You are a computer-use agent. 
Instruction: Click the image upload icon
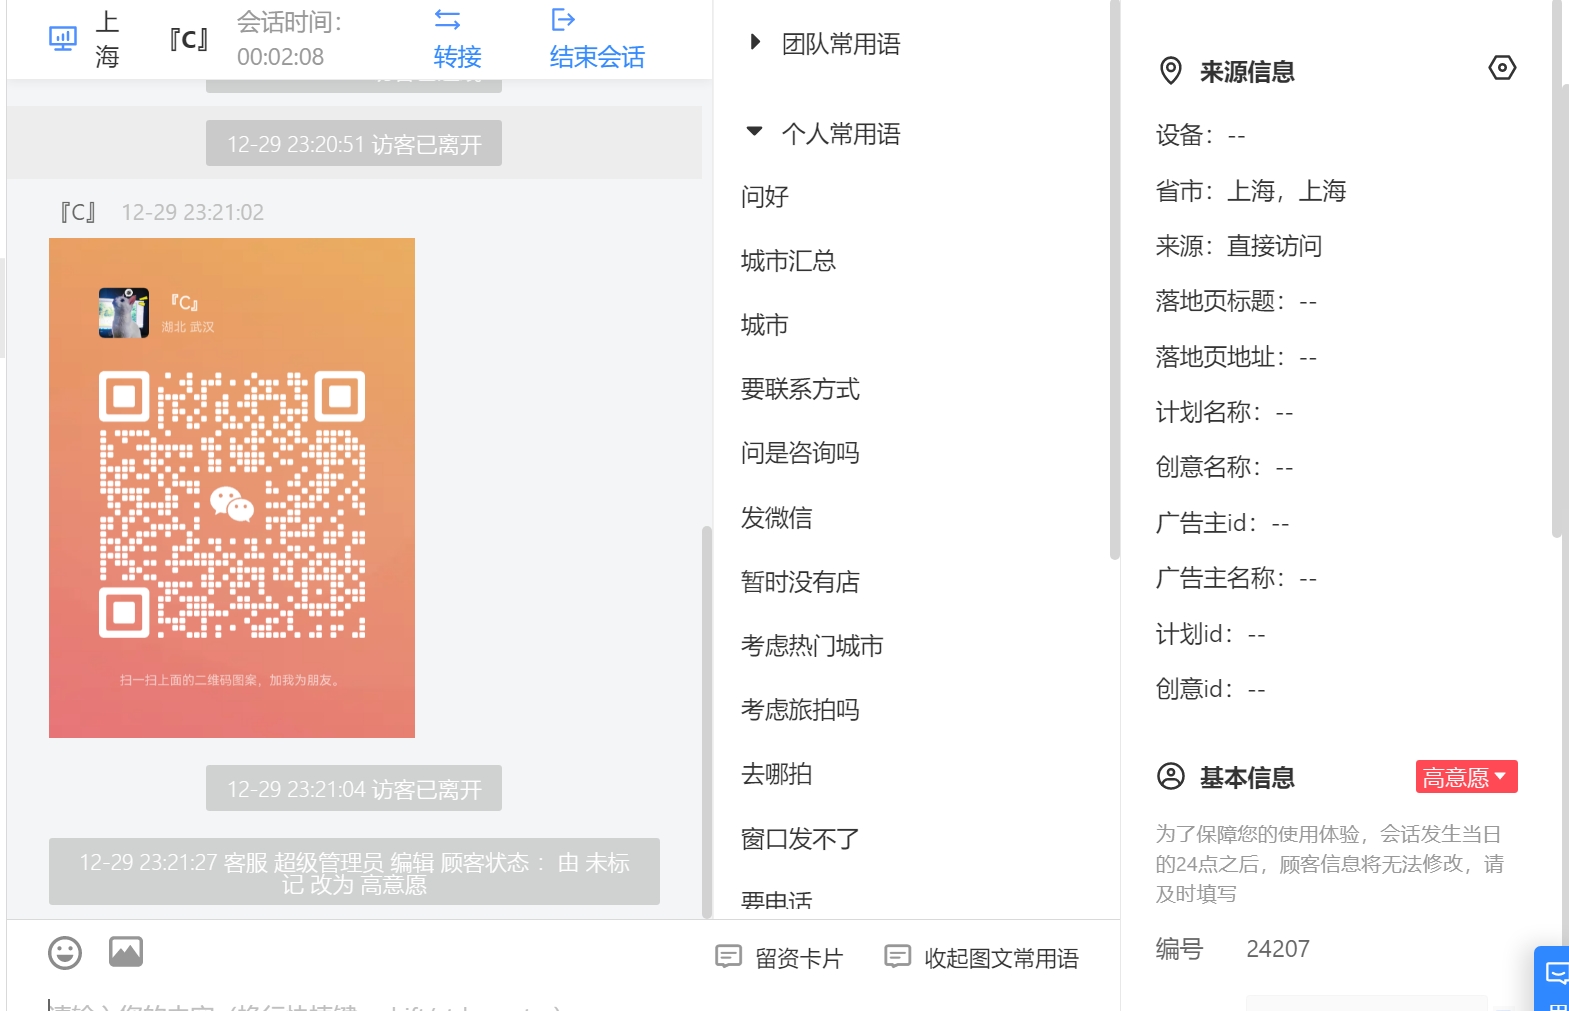click(126, 952)
